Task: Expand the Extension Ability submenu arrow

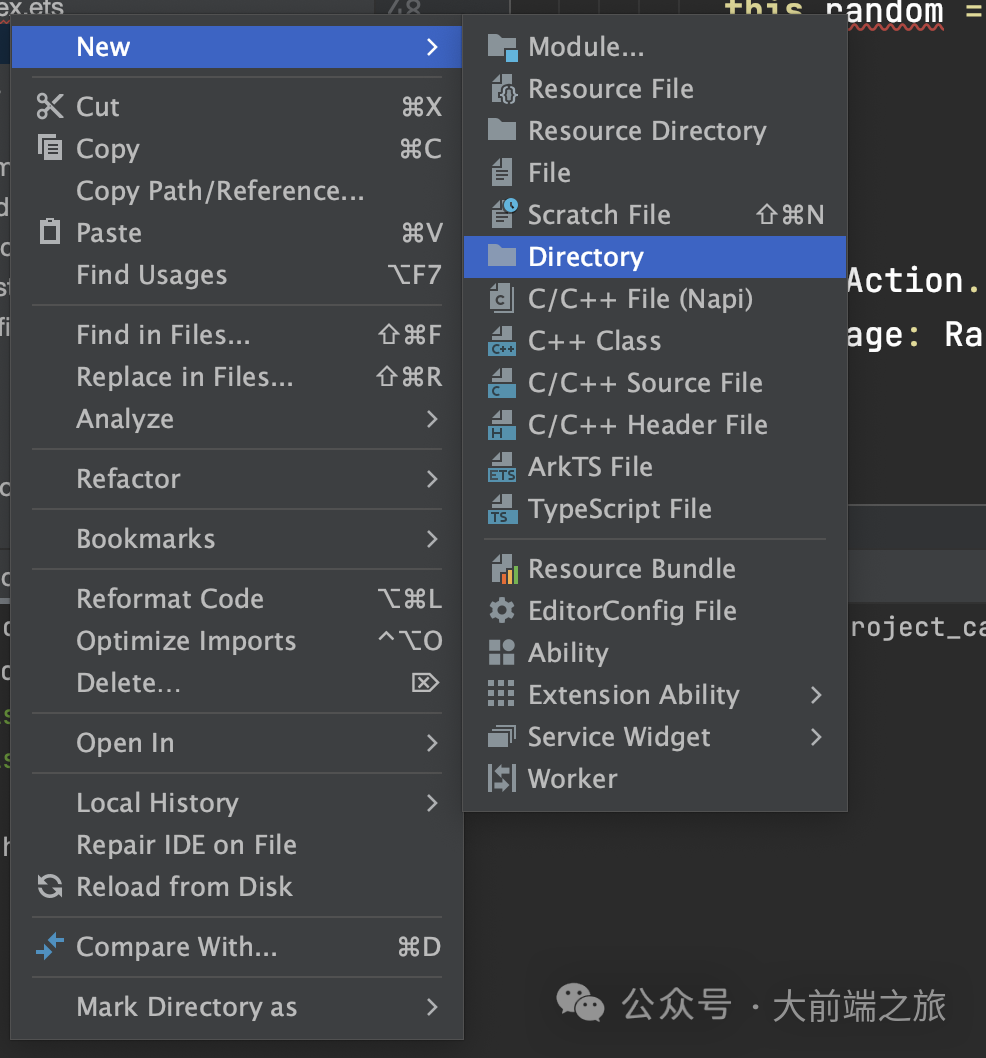Action: coord(816,695)
